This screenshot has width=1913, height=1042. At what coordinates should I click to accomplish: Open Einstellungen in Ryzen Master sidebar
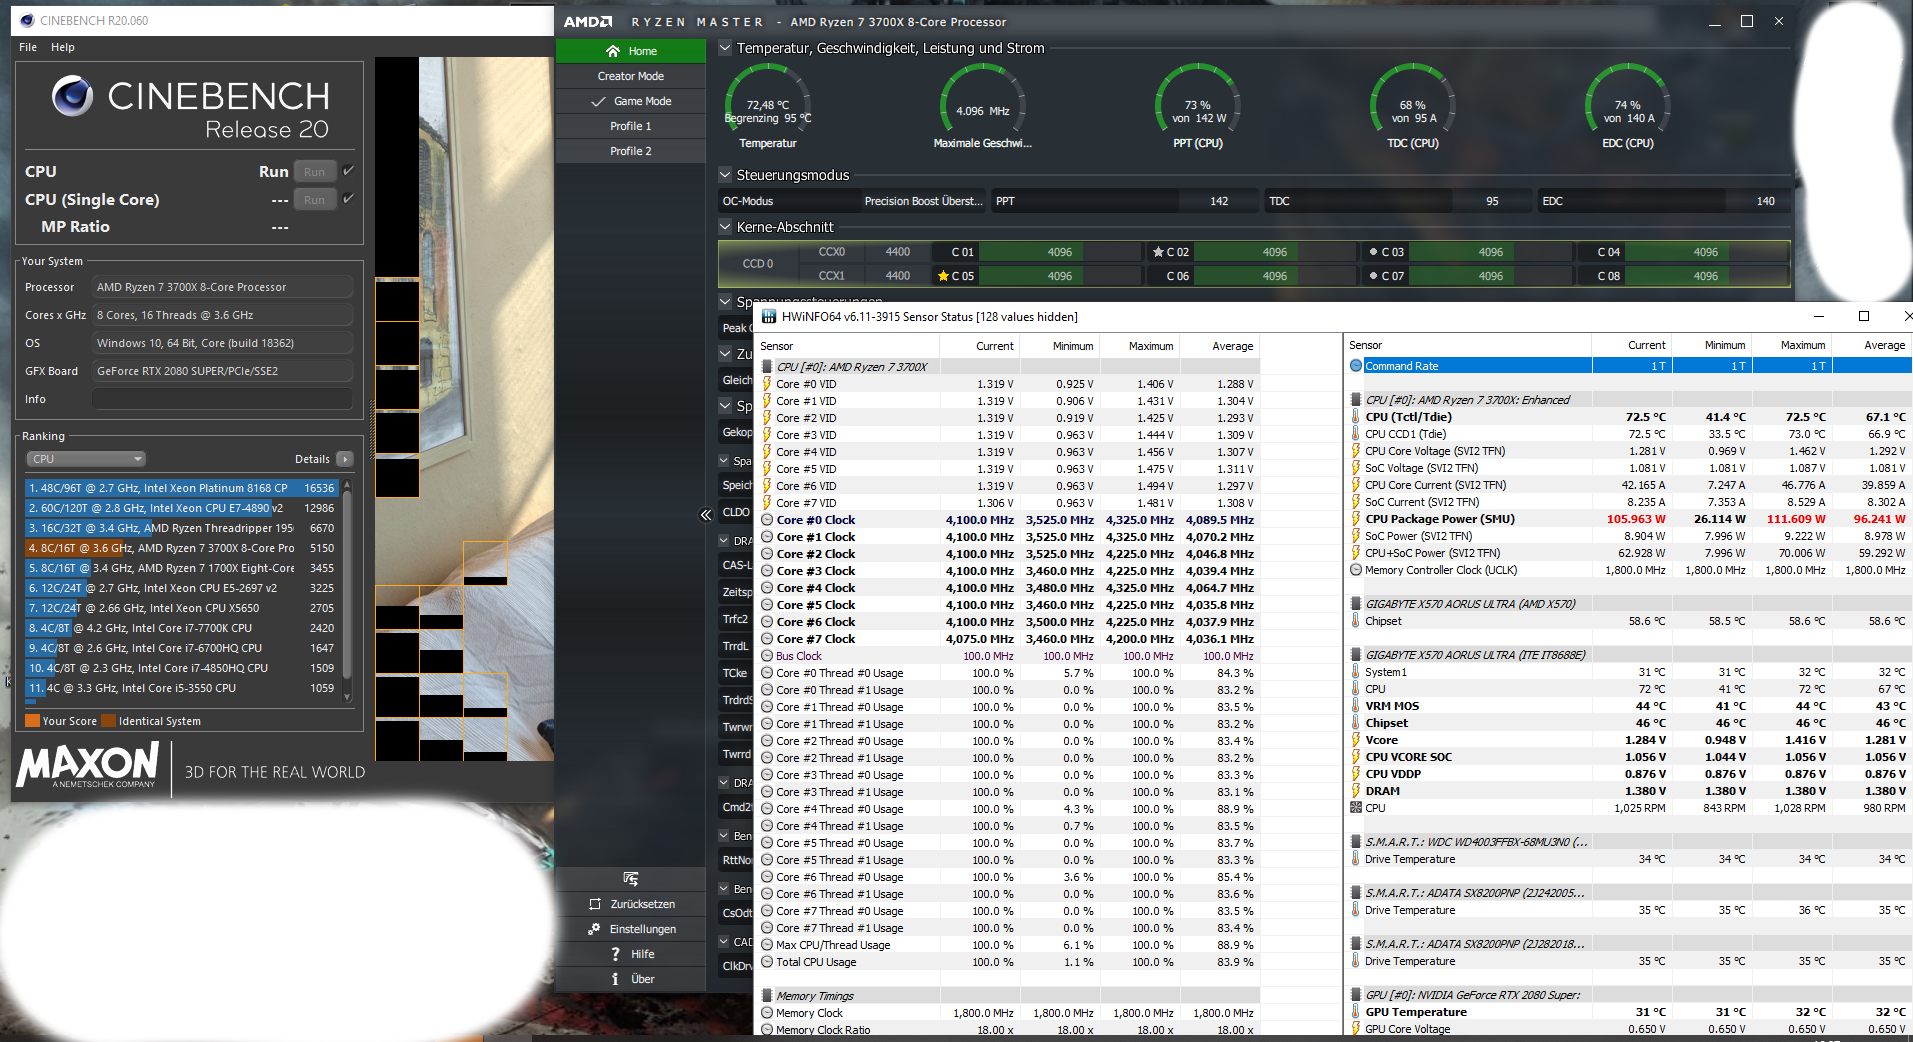point(631,929)
